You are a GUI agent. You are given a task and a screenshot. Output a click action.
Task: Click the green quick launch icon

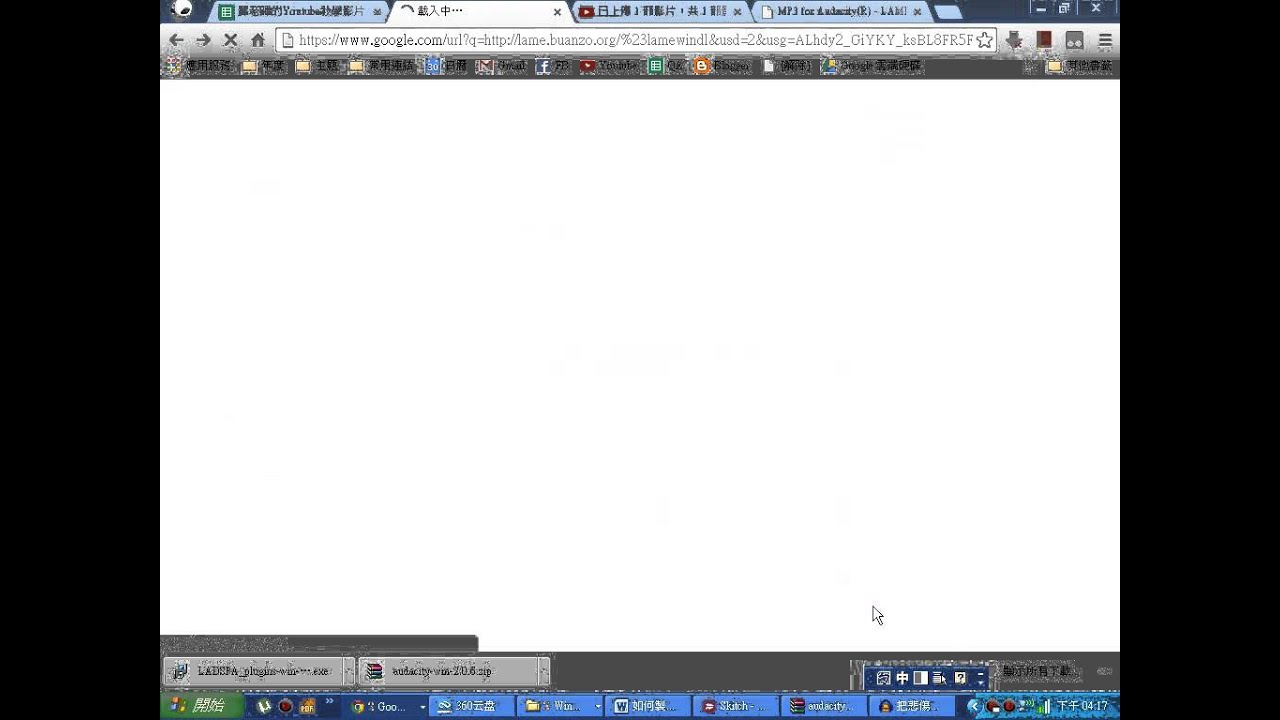tap(264, 706)
